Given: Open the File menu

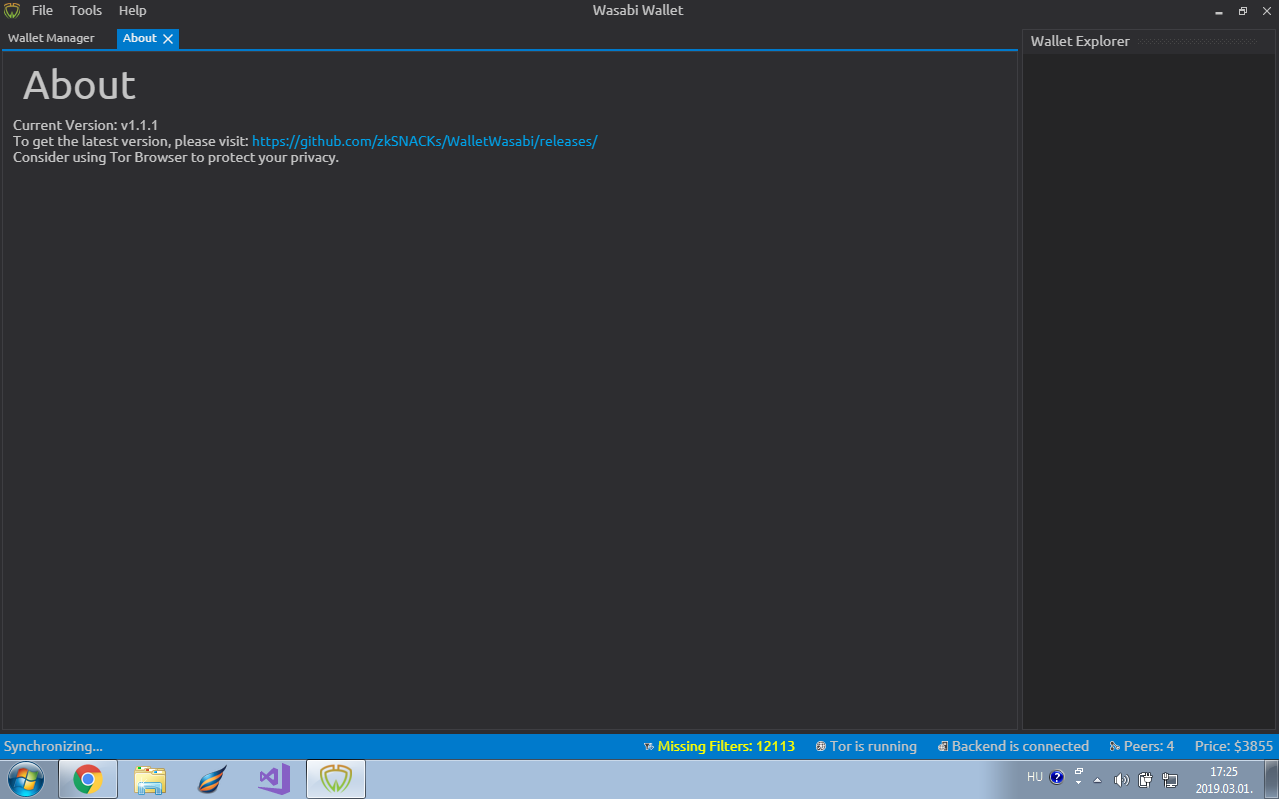Looking at the screenshot, I should (42, 11).
